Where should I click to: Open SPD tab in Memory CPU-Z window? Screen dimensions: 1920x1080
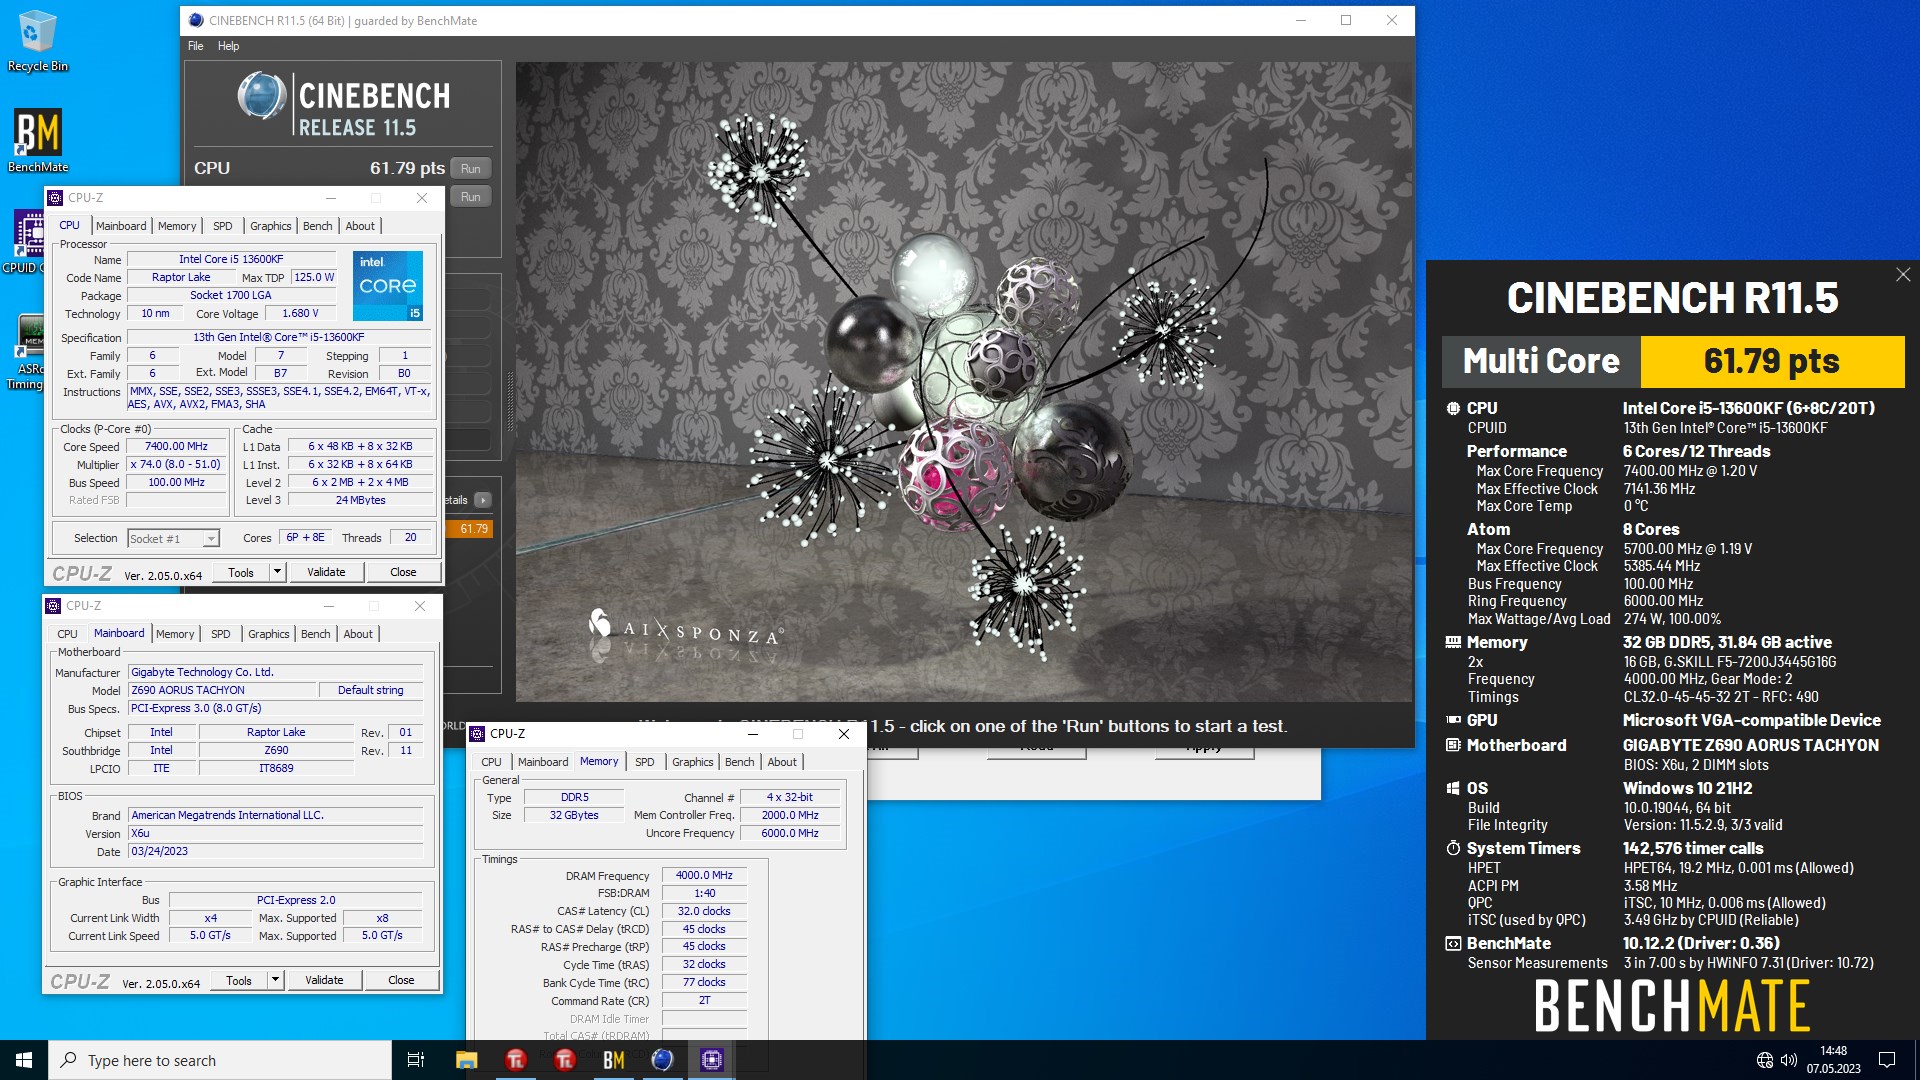point(644,762)
